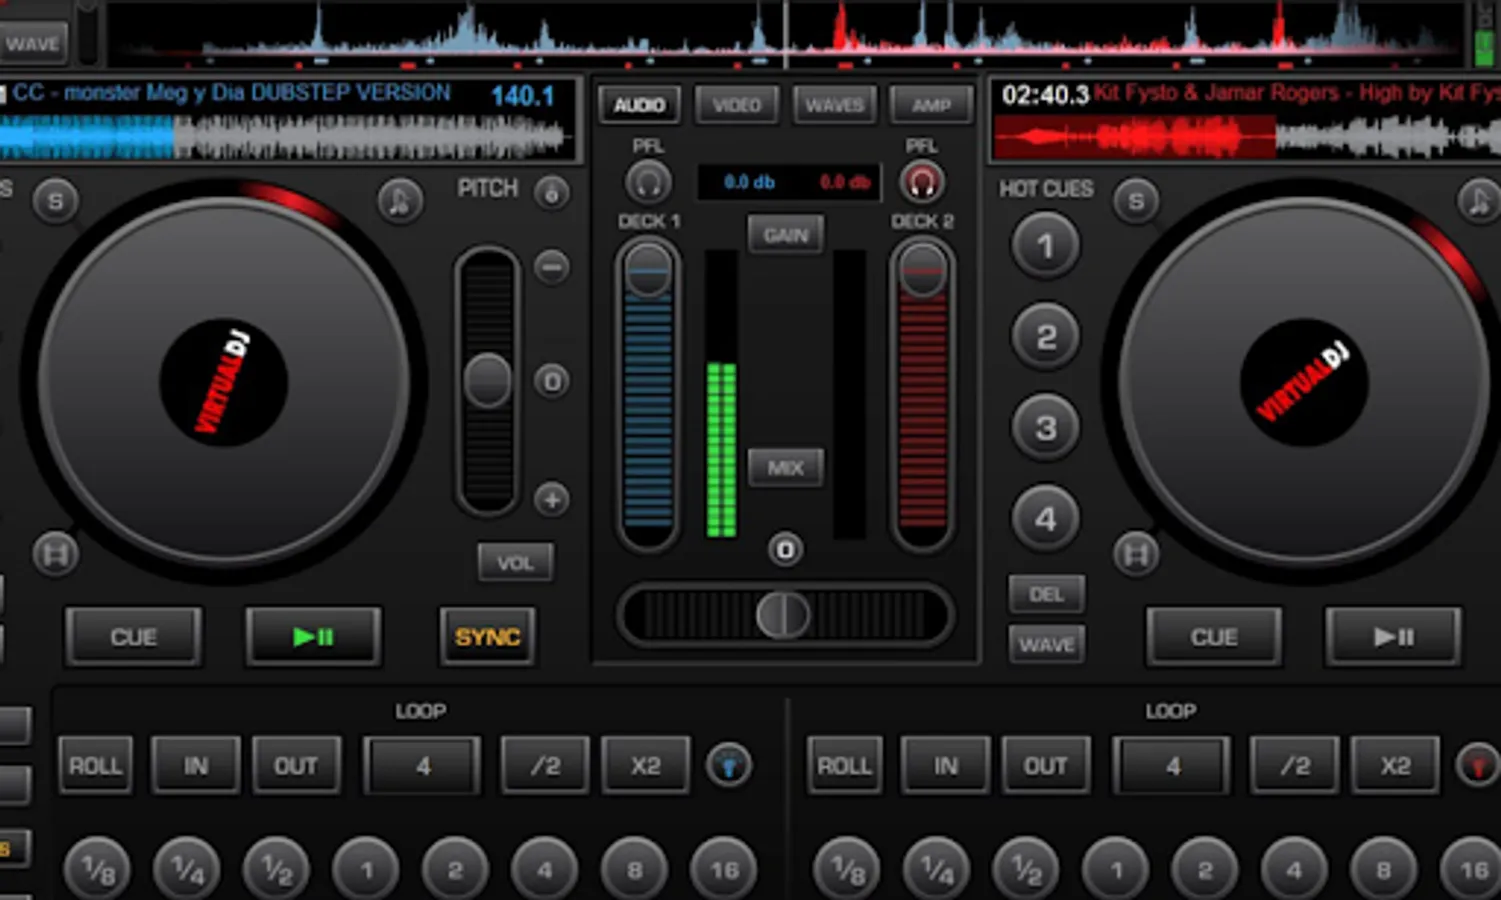The width and height of the screenshot is (1501, 900).
Task: Toggle Deck 2 PFL headphone icon
Action: pyautogui.click(x=921, y=183)
